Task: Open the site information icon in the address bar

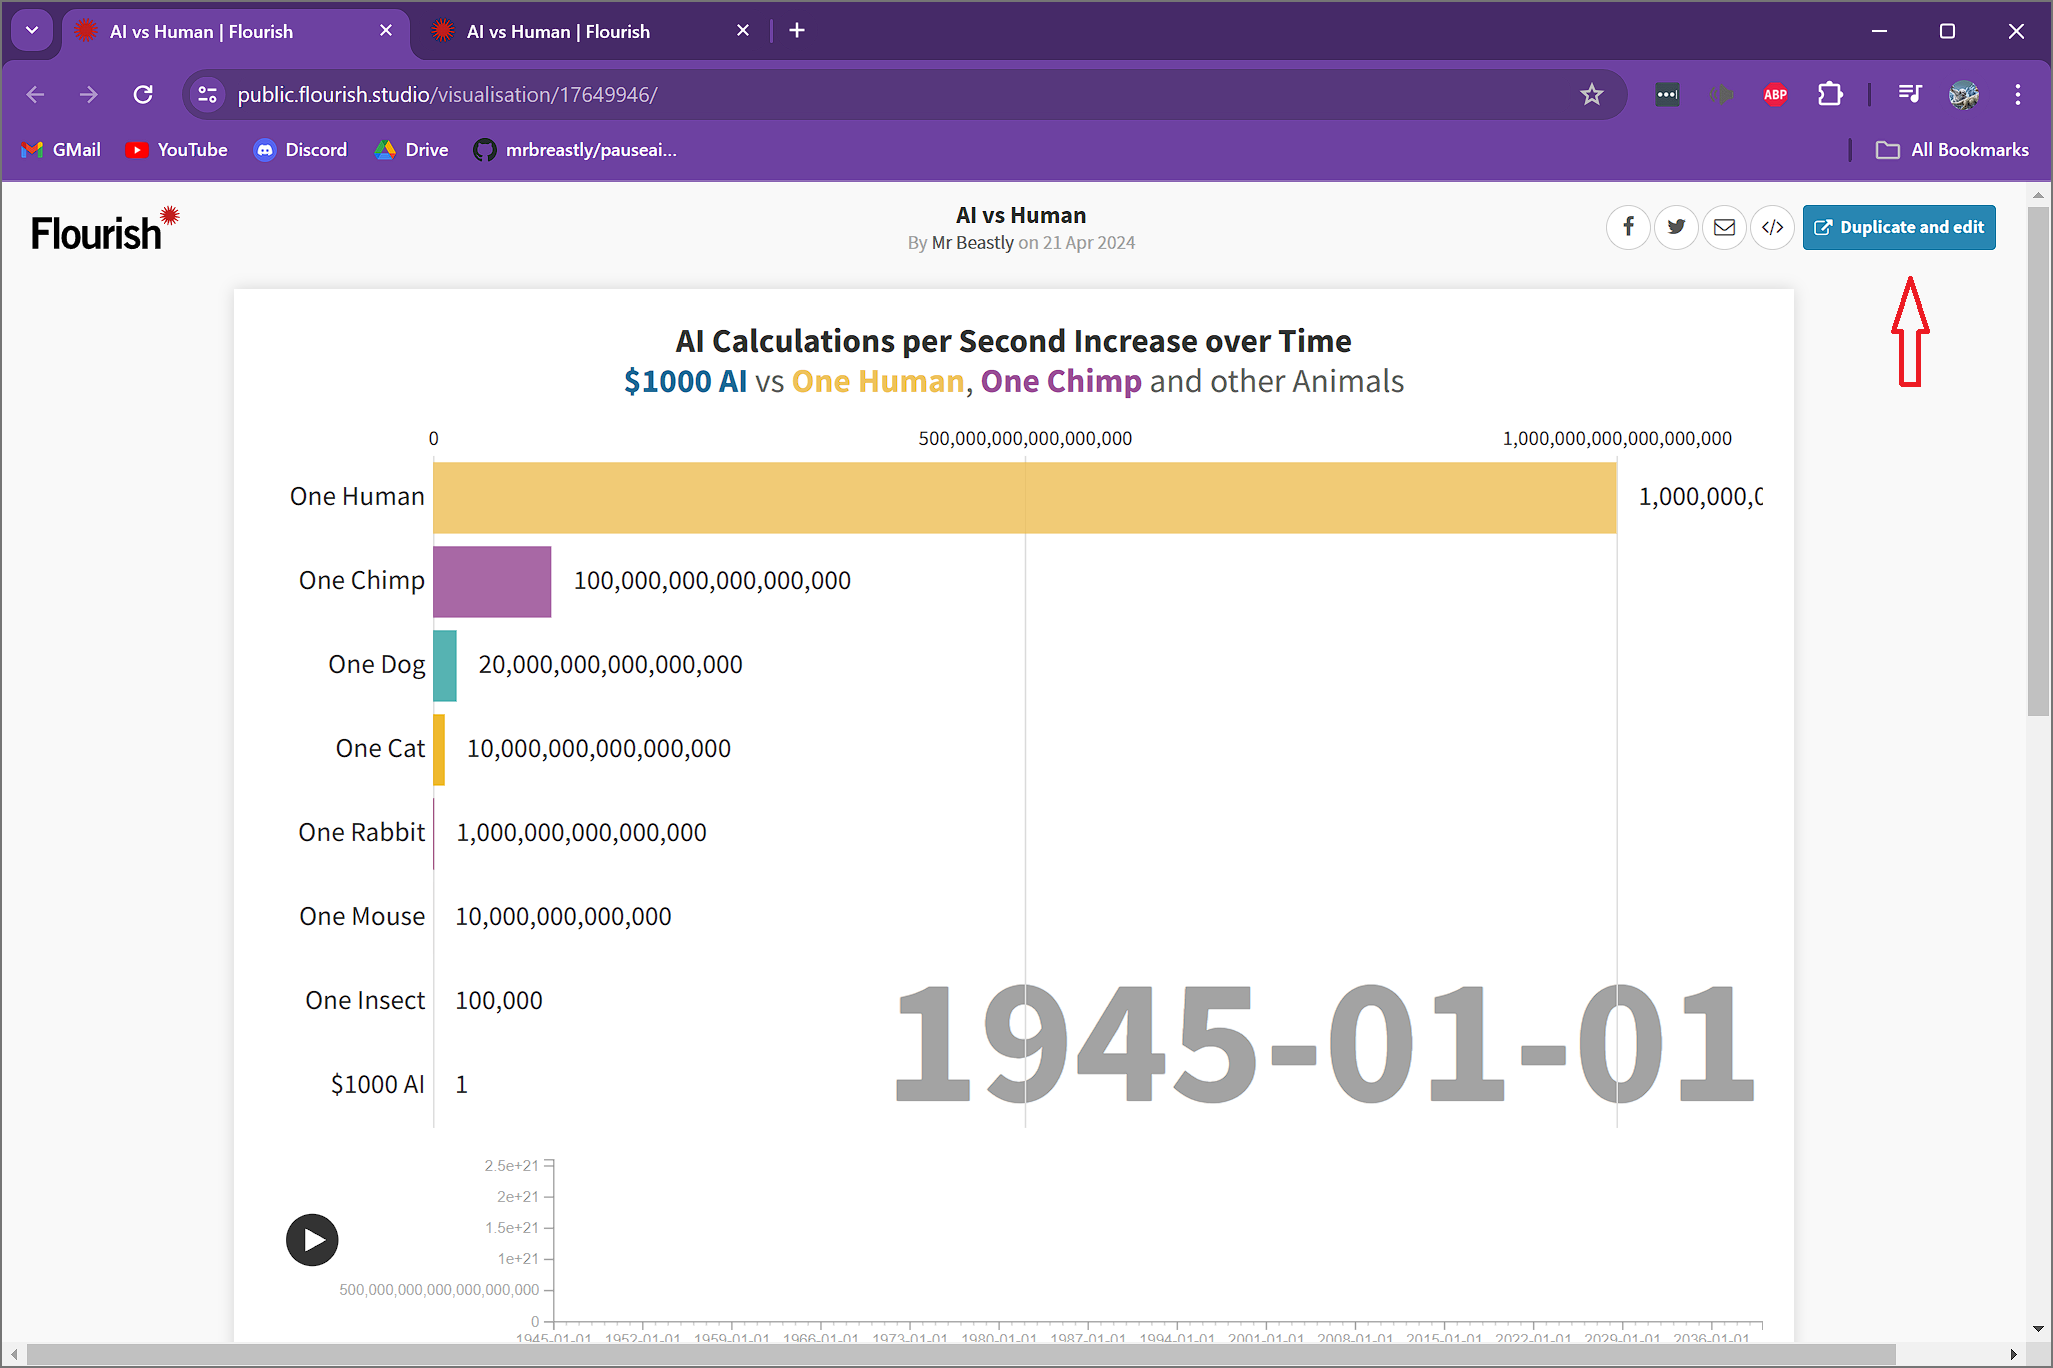Action: [207, 95]
